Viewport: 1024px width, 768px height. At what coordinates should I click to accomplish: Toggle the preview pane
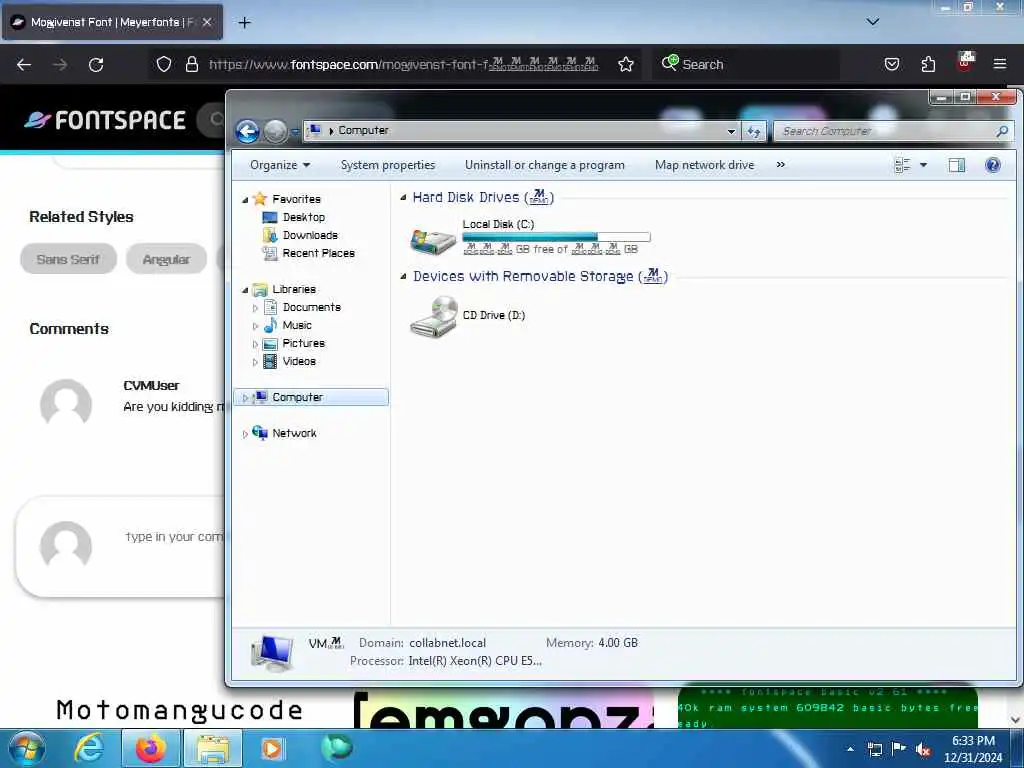(x=957, y=165)
